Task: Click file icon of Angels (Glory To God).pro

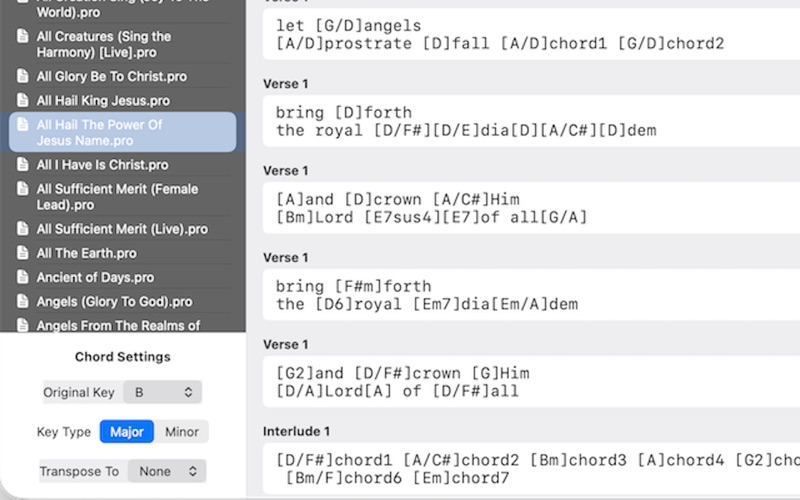Action: (22, 301)
